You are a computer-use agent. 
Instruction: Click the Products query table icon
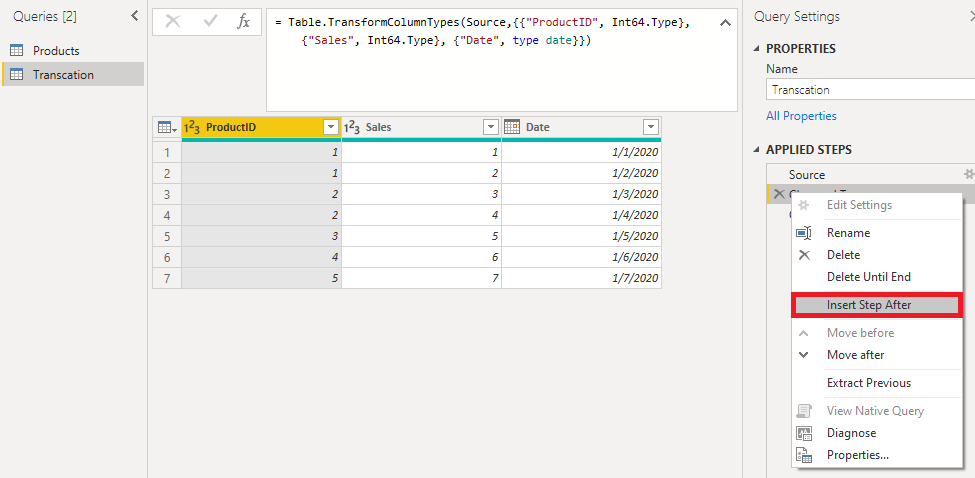[17, 51]
